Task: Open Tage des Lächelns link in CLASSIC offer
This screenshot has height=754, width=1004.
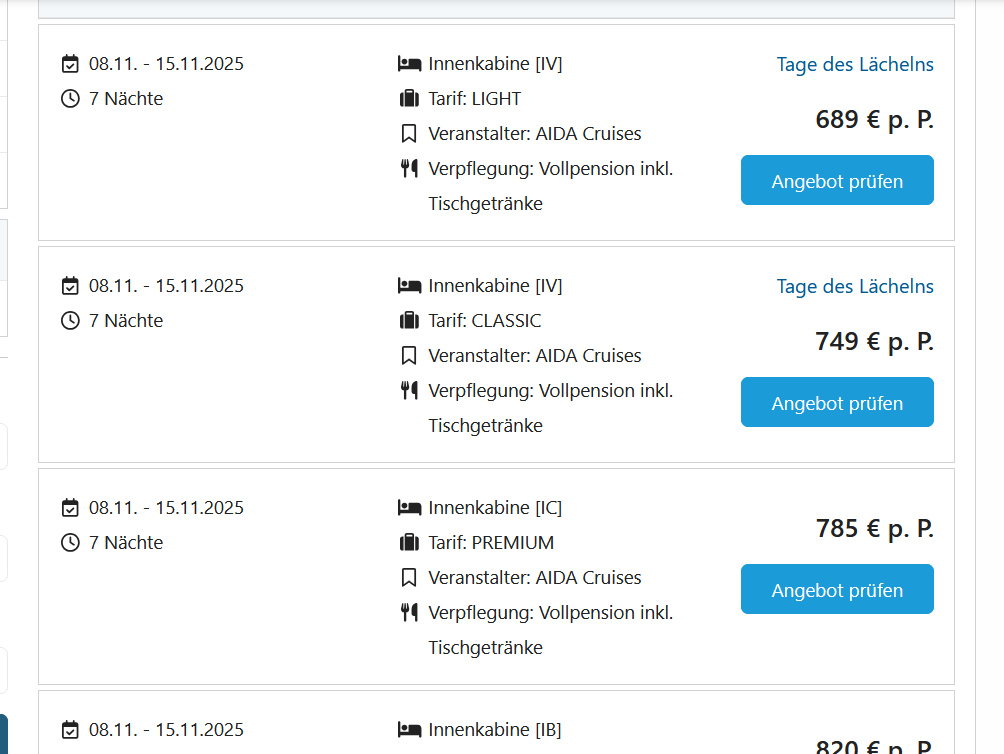Action: click(855, 287)
